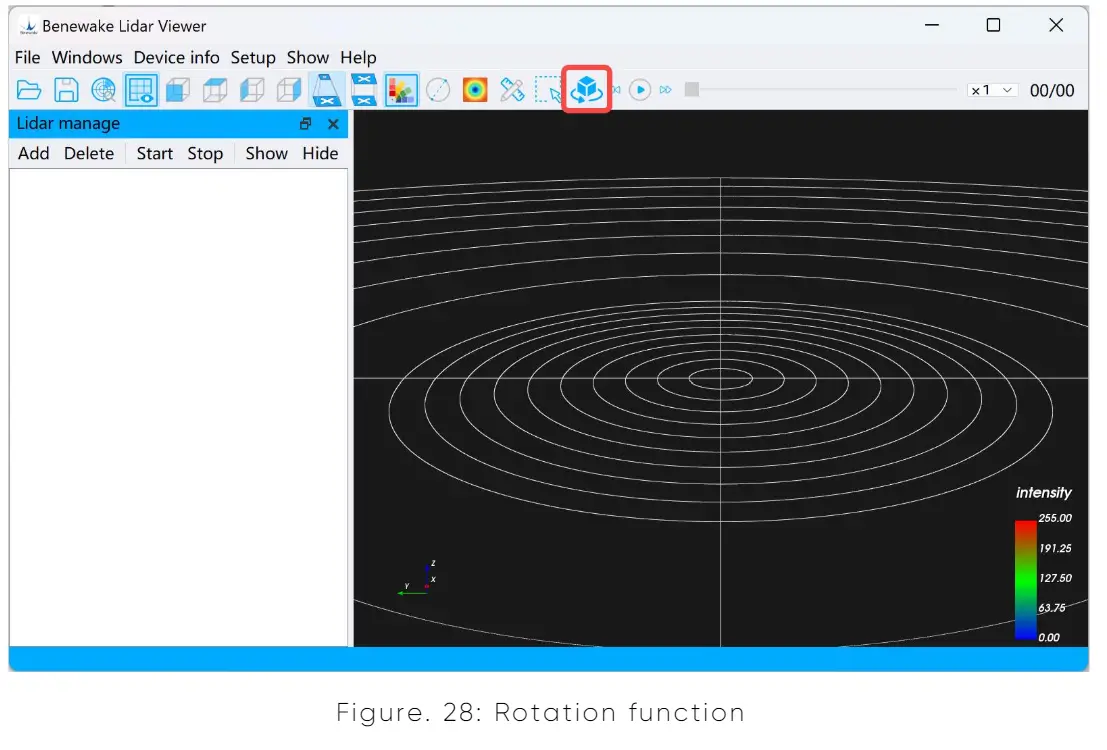
Task: Click Delete in Lidar manage panel
Action: [x=89, y=153]
